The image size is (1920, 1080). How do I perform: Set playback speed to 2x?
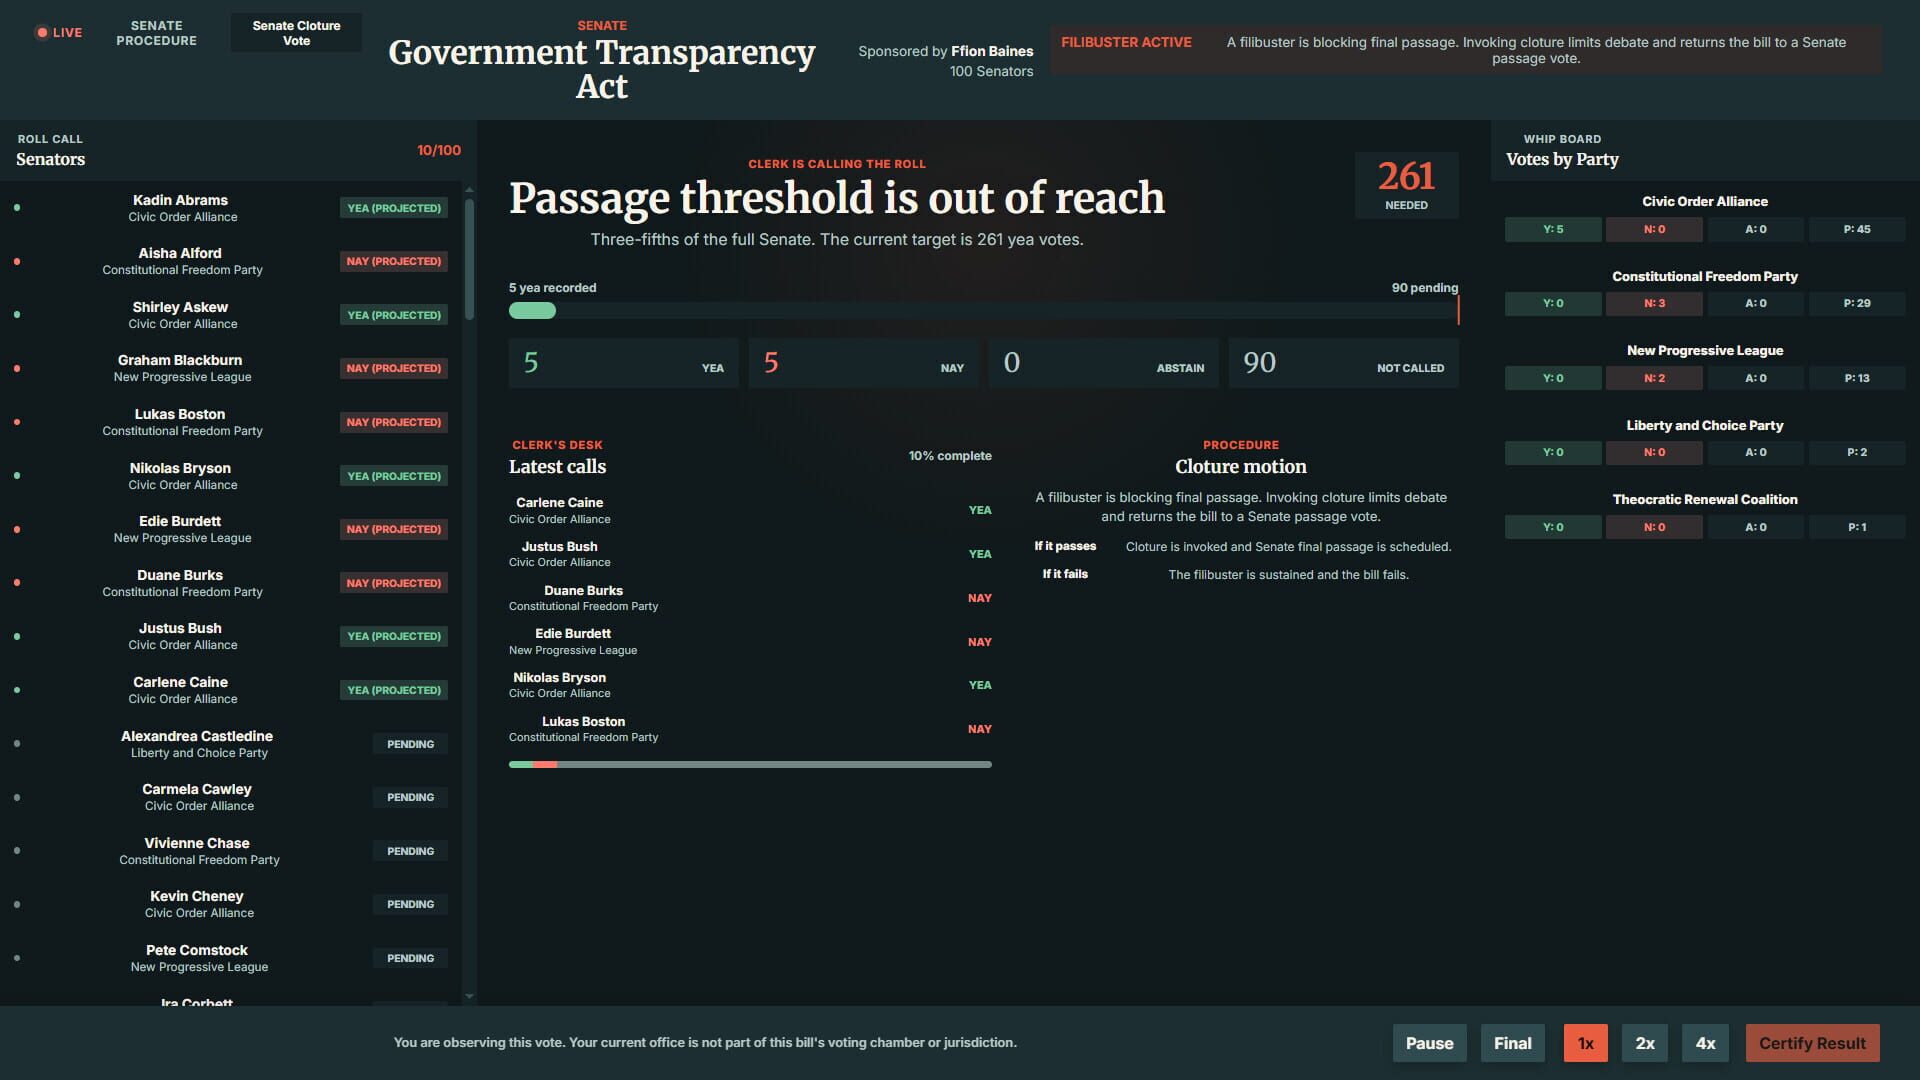pos(1645,1043)
